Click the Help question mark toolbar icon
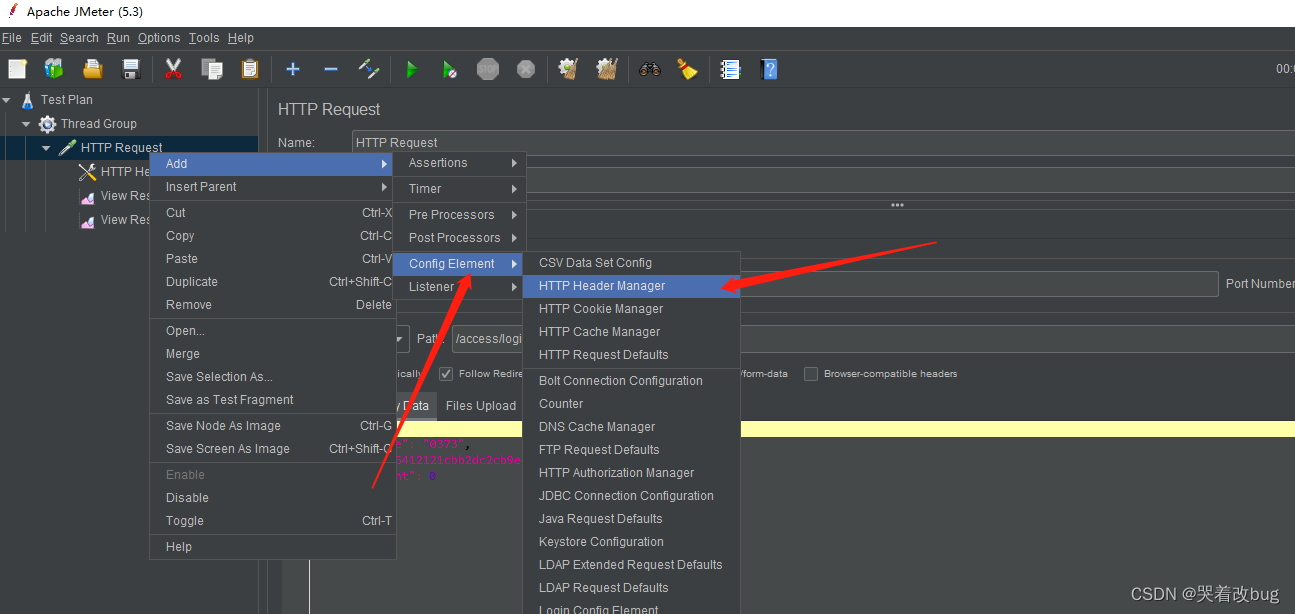This screenshot has width=1295, height=614. [x=768, y=69]
